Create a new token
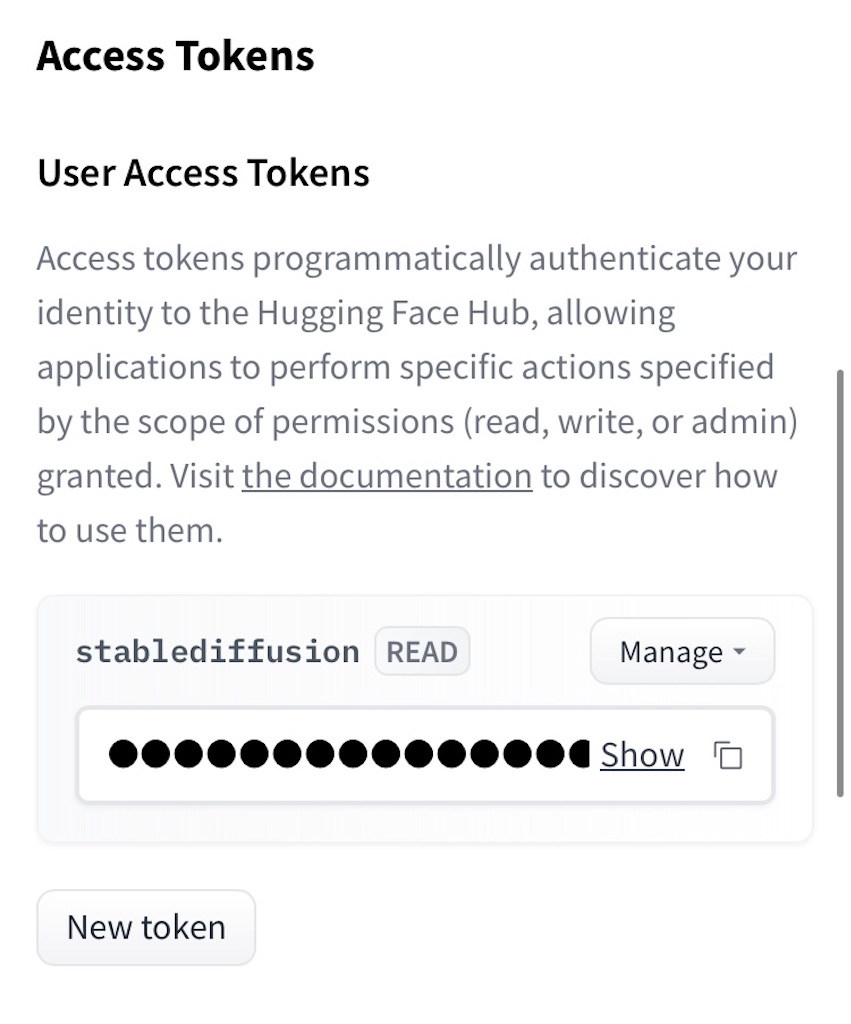This screenshot has width=851, height=1024. click(x=146, y=927)
